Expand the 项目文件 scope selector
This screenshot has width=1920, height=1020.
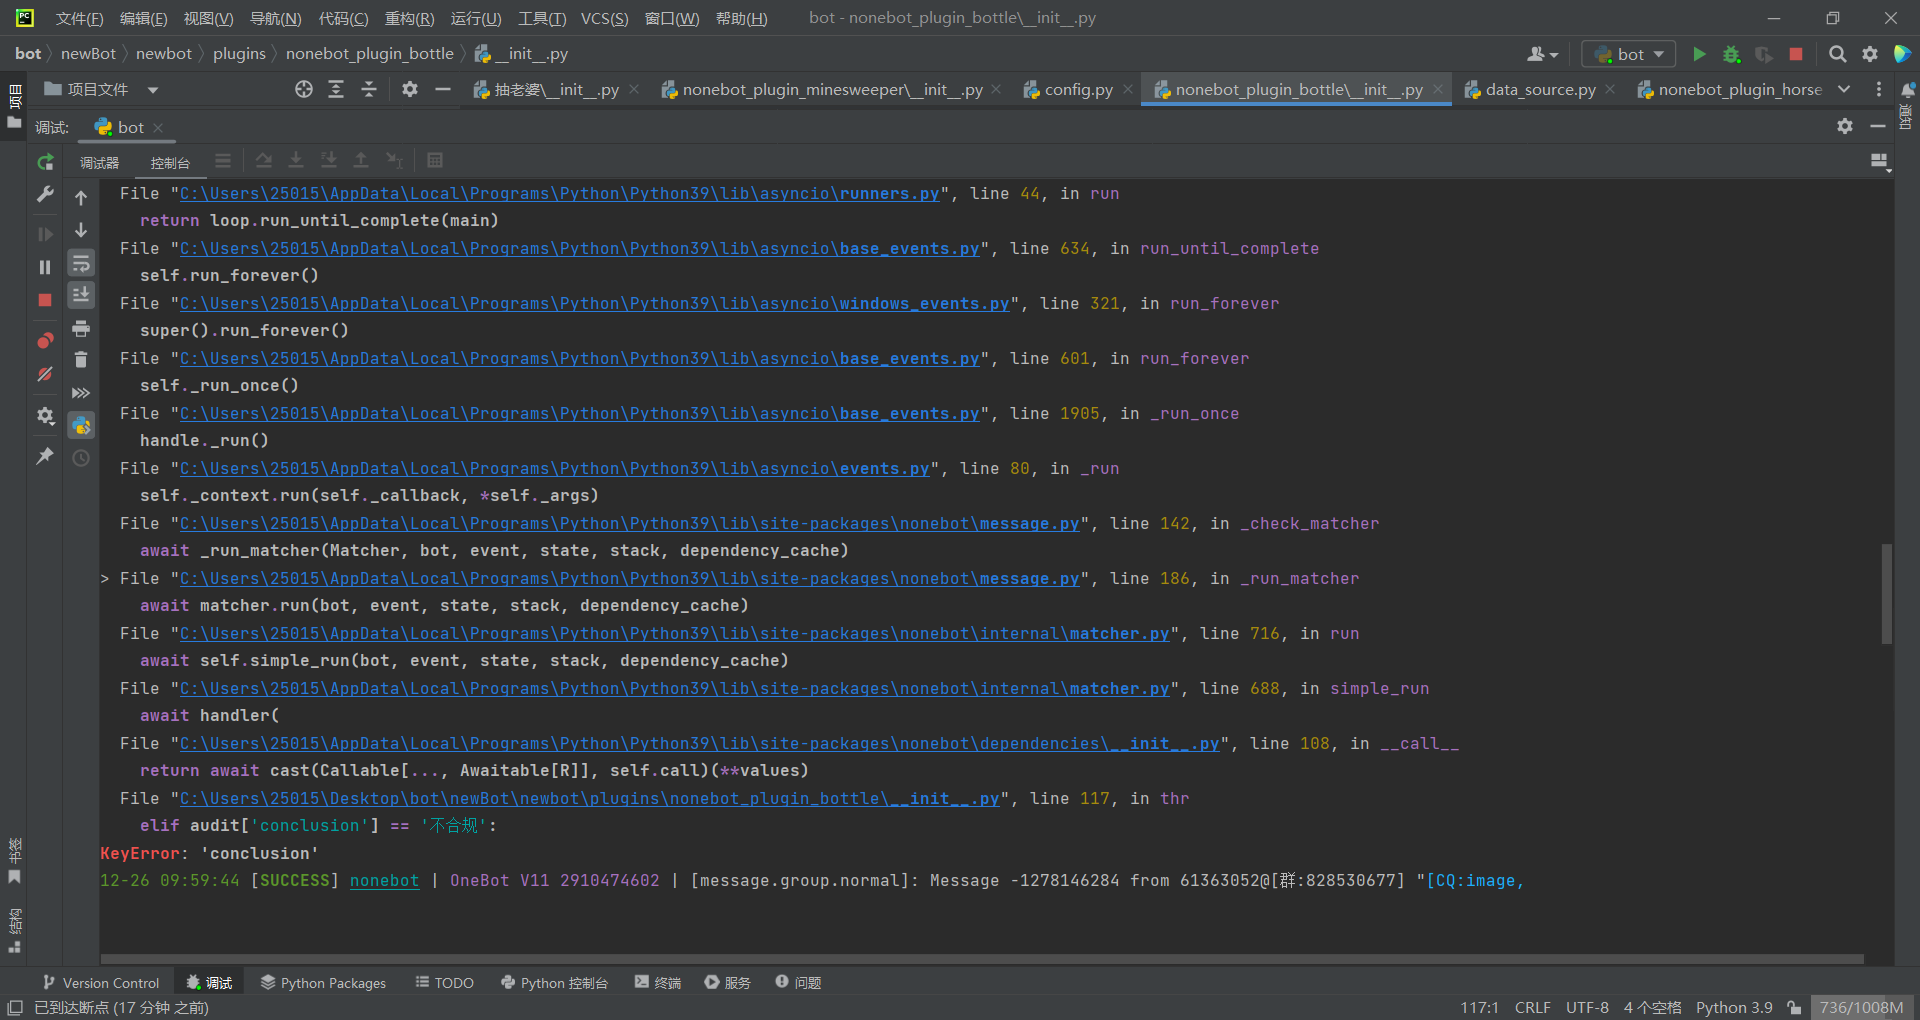click(x=152, y=89)
